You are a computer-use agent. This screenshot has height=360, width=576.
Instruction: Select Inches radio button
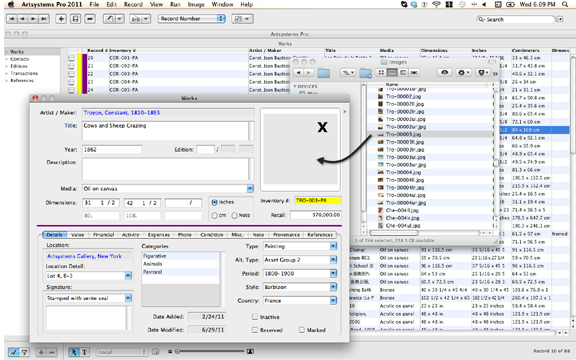pos(215,202)
